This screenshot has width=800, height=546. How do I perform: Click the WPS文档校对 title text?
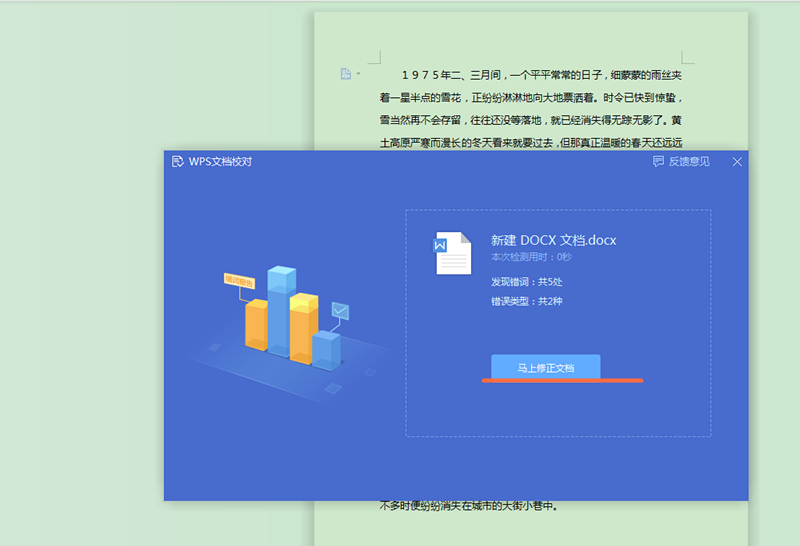click(x=220, y=161)
